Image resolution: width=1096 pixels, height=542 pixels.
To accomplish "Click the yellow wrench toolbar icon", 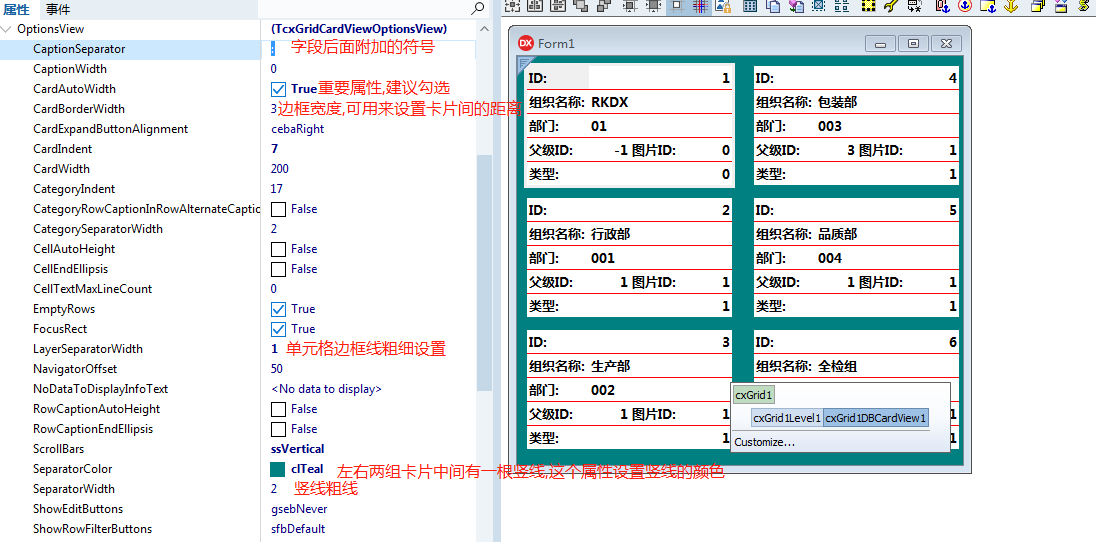I will tap(890, 6).
